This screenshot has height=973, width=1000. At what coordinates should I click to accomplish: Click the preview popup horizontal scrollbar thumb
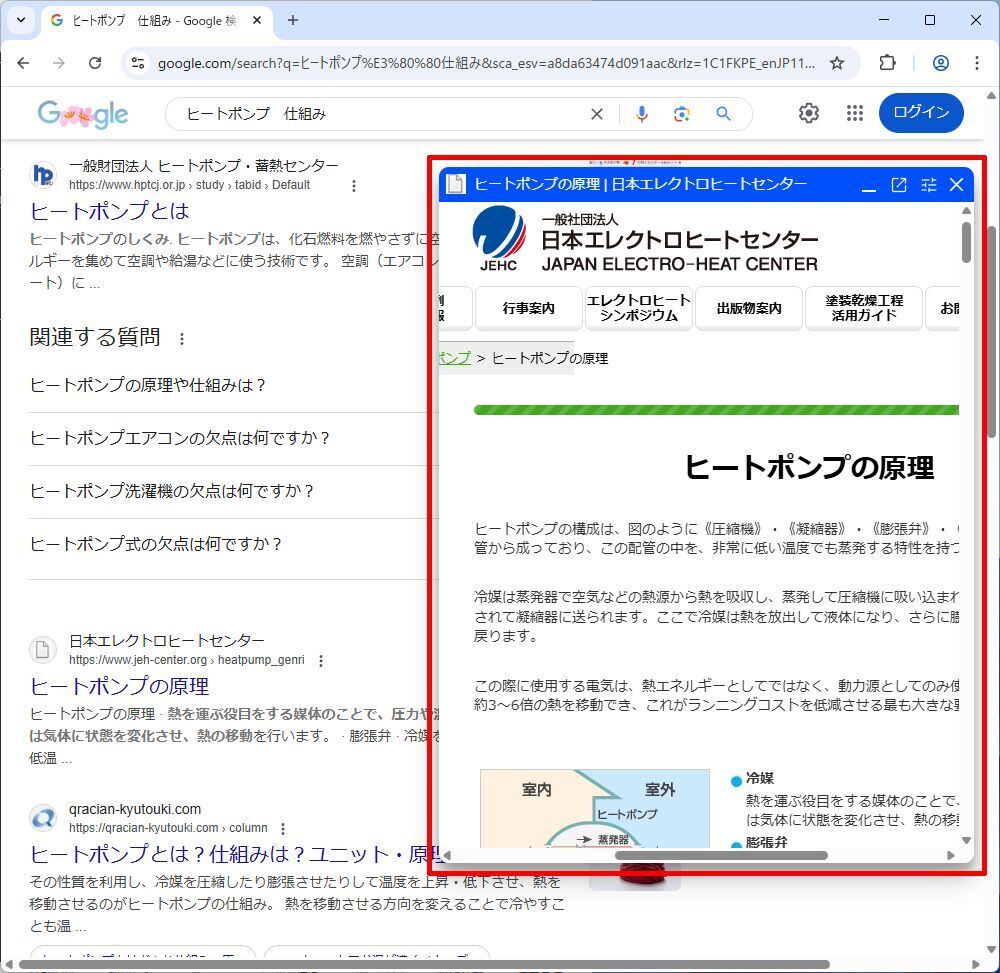pos(721,856)
